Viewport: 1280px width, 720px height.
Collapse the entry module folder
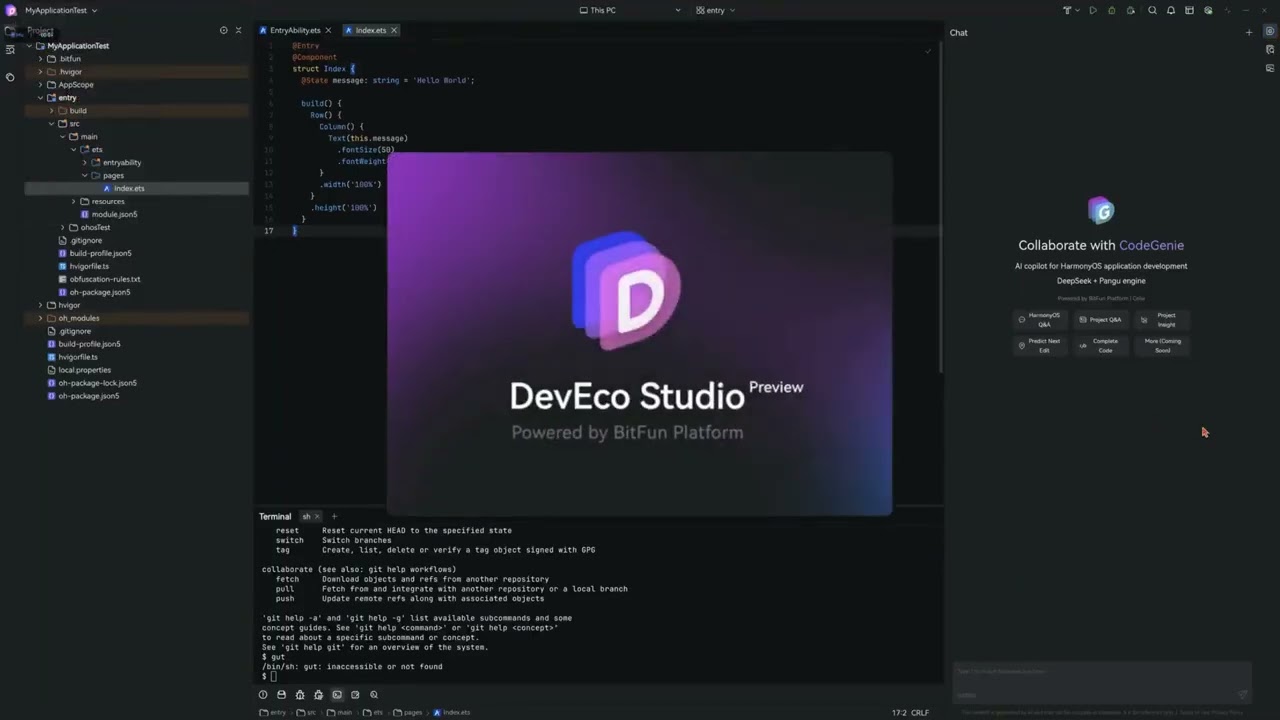(x=40, y=98)
